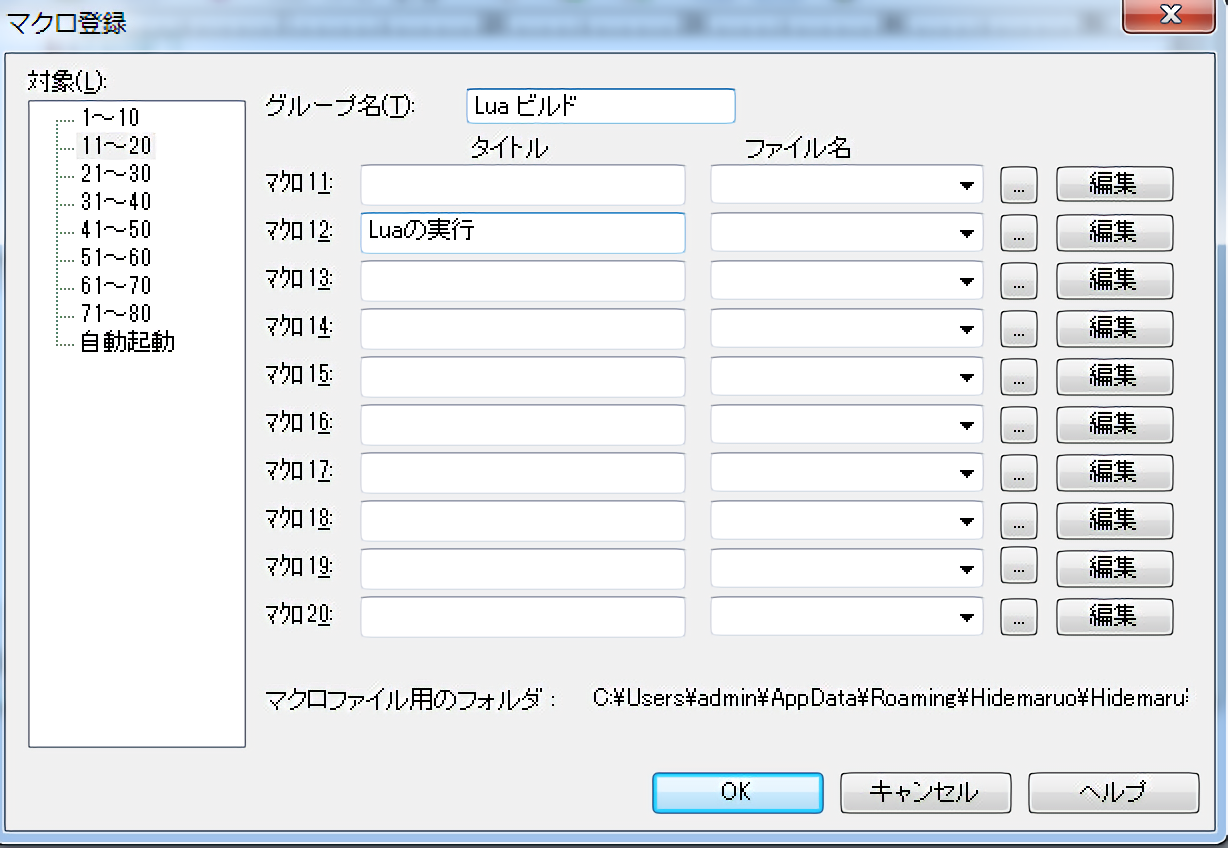Open file browser for マクロ15

[x=1018, y=377]
